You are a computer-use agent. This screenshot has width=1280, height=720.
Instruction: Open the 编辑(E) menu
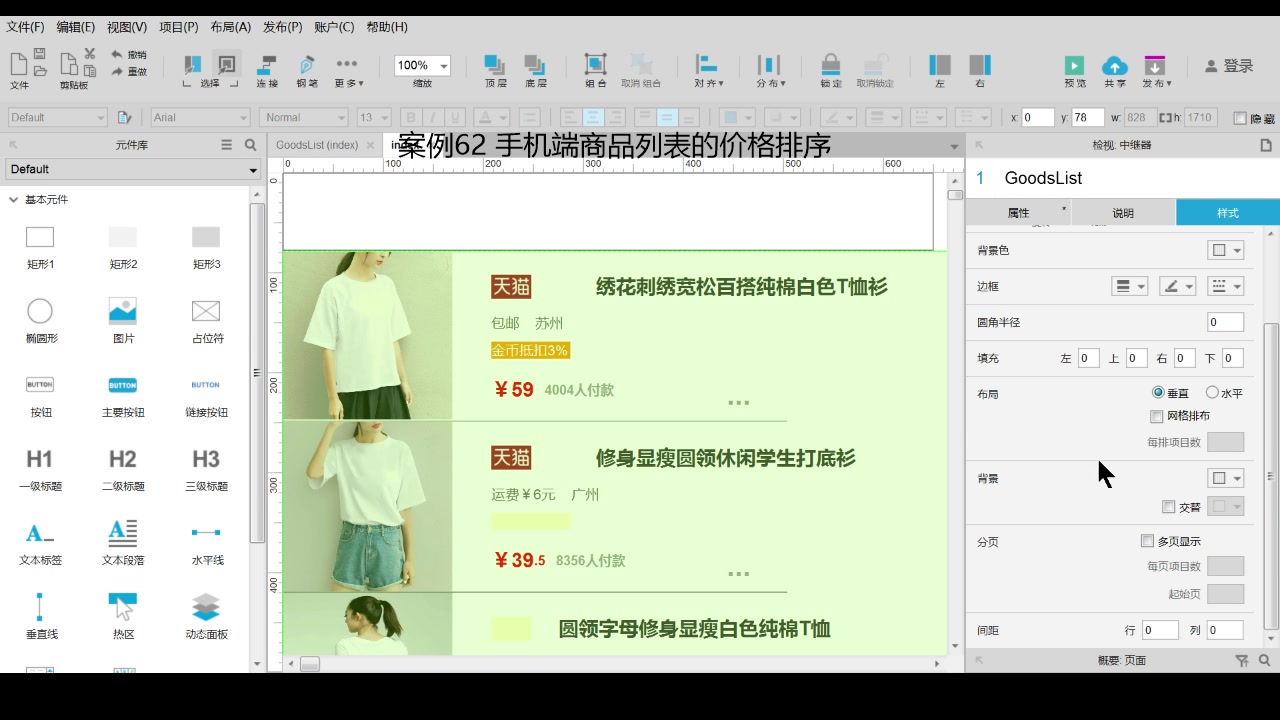pyautogui.click(x=76, y=27)
